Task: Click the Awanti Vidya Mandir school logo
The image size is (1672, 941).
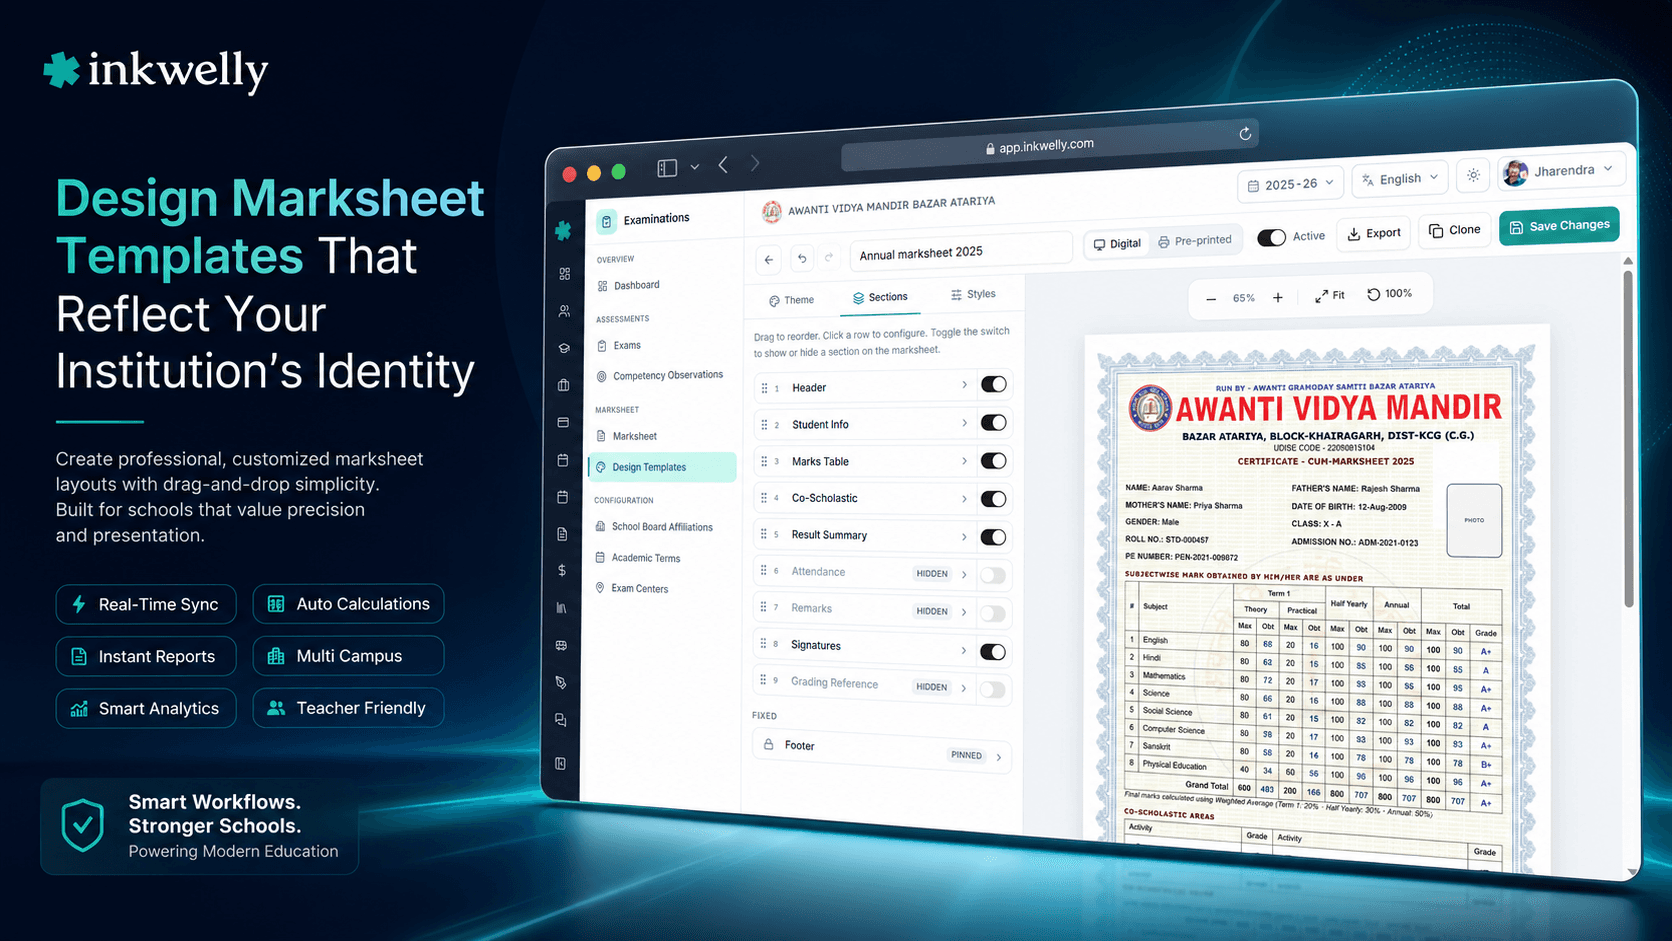Action: point(772,211)
